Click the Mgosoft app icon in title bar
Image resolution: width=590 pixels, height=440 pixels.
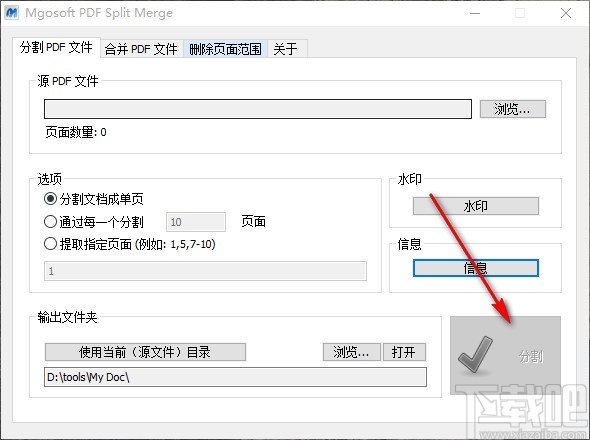[x=11, y=12]
